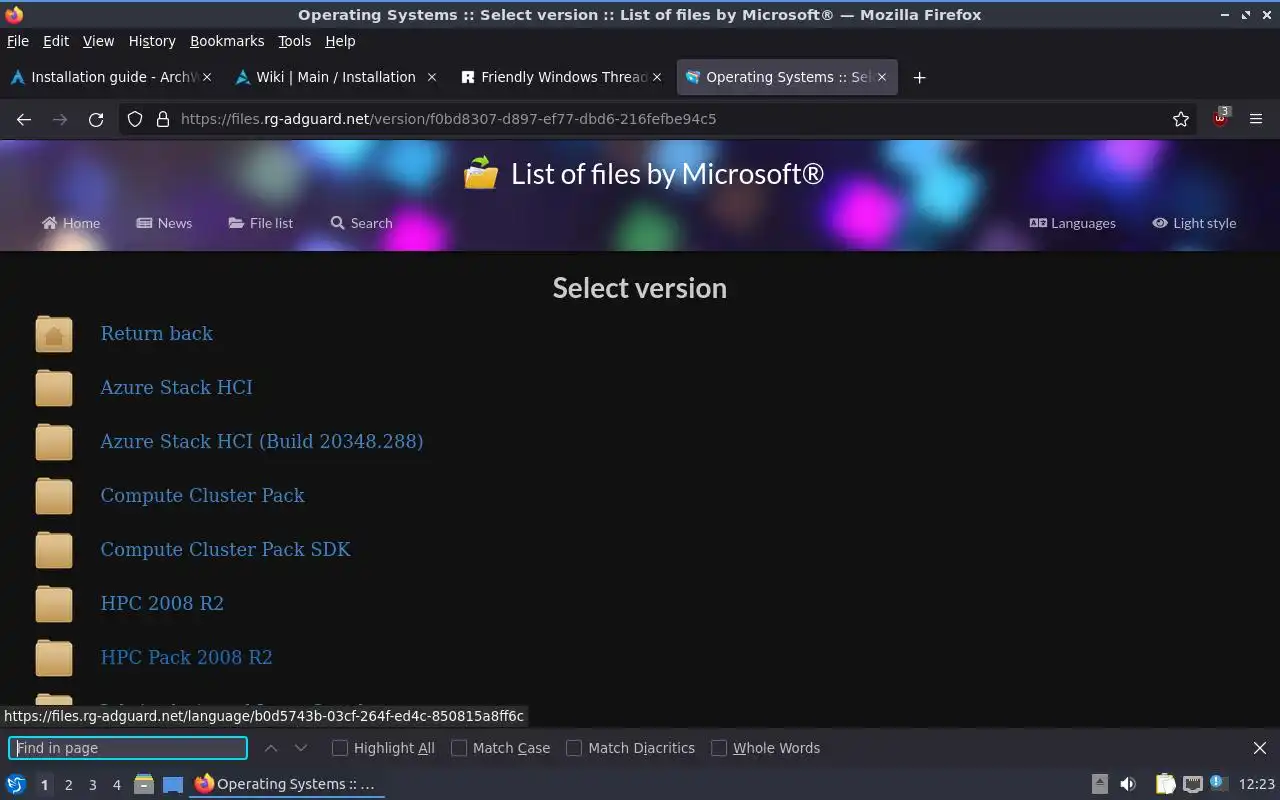The image size is (1280, 800).
Task: Click the Find in page field
Action: 128,748
